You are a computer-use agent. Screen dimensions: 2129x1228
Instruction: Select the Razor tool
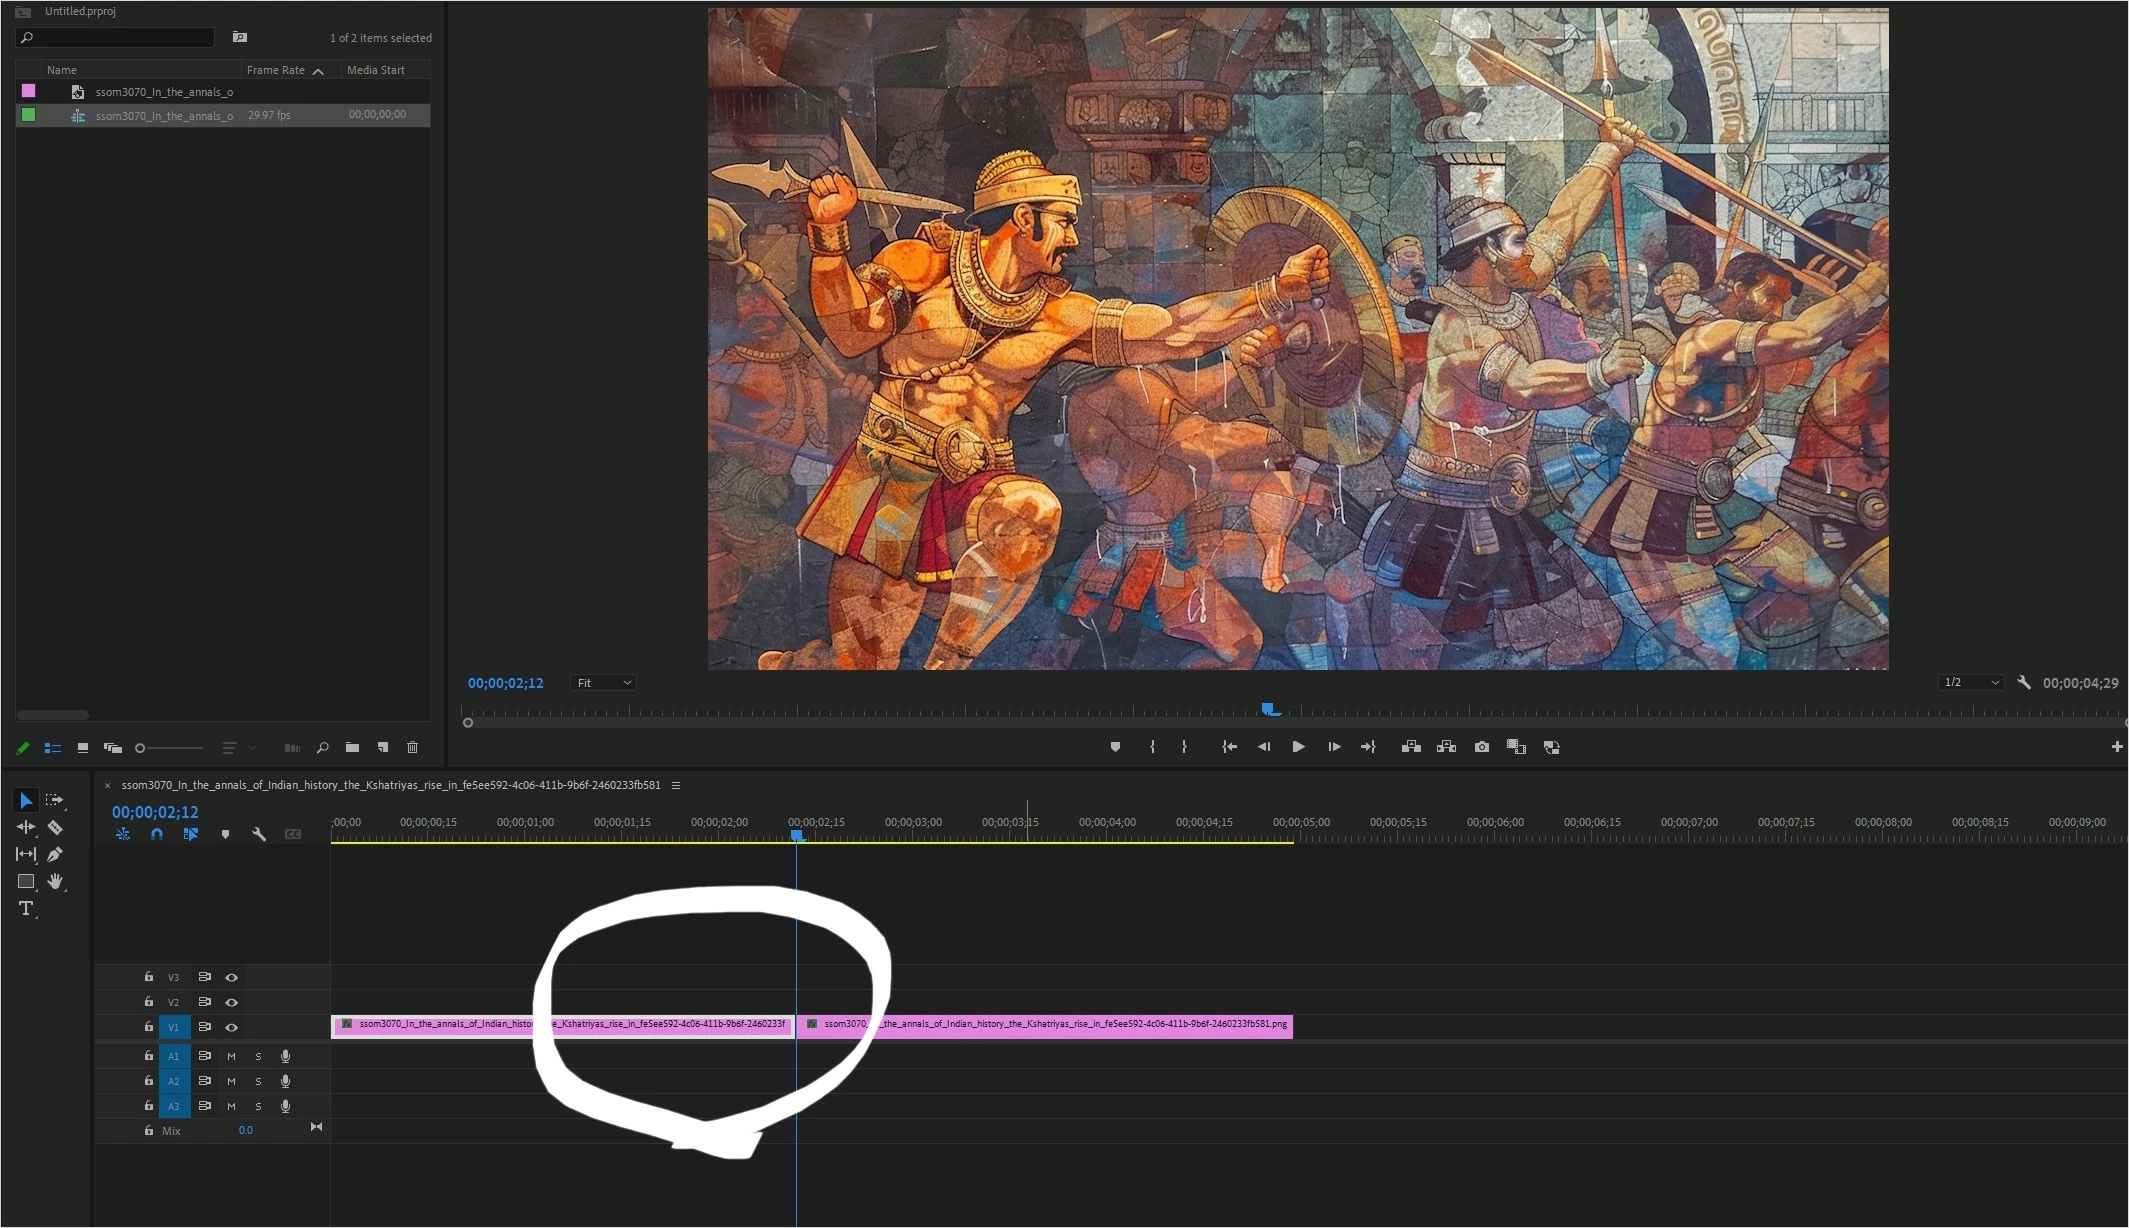55,828
